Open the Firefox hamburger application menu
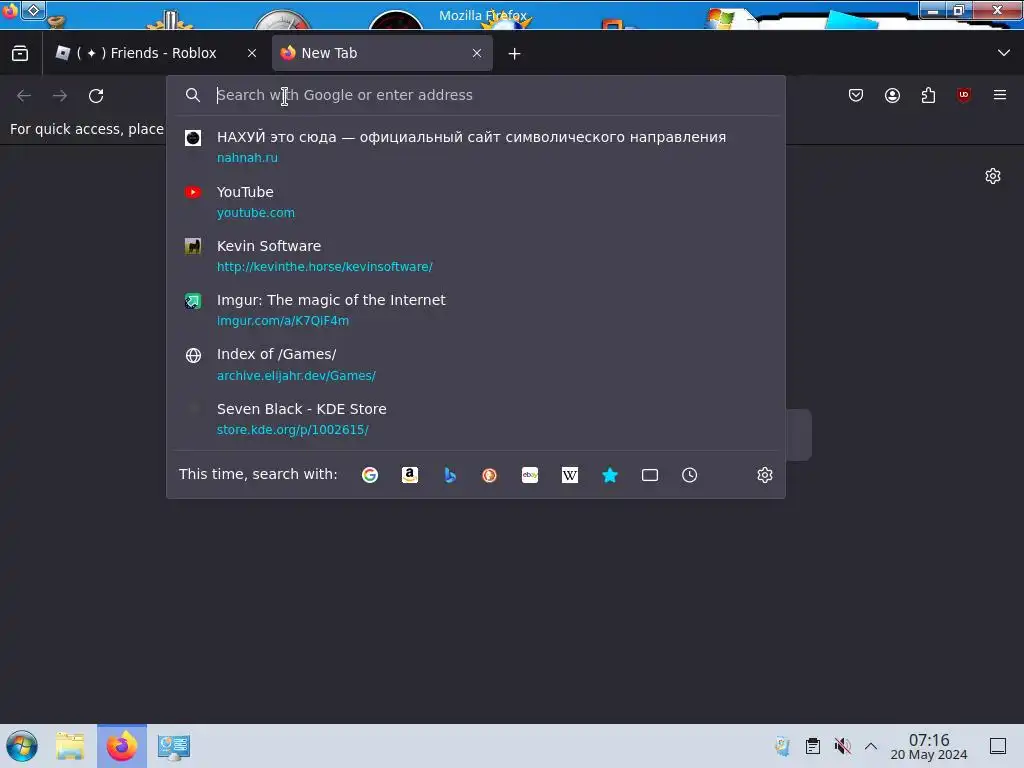The image size is (1024, 768). click(1000, 95)
